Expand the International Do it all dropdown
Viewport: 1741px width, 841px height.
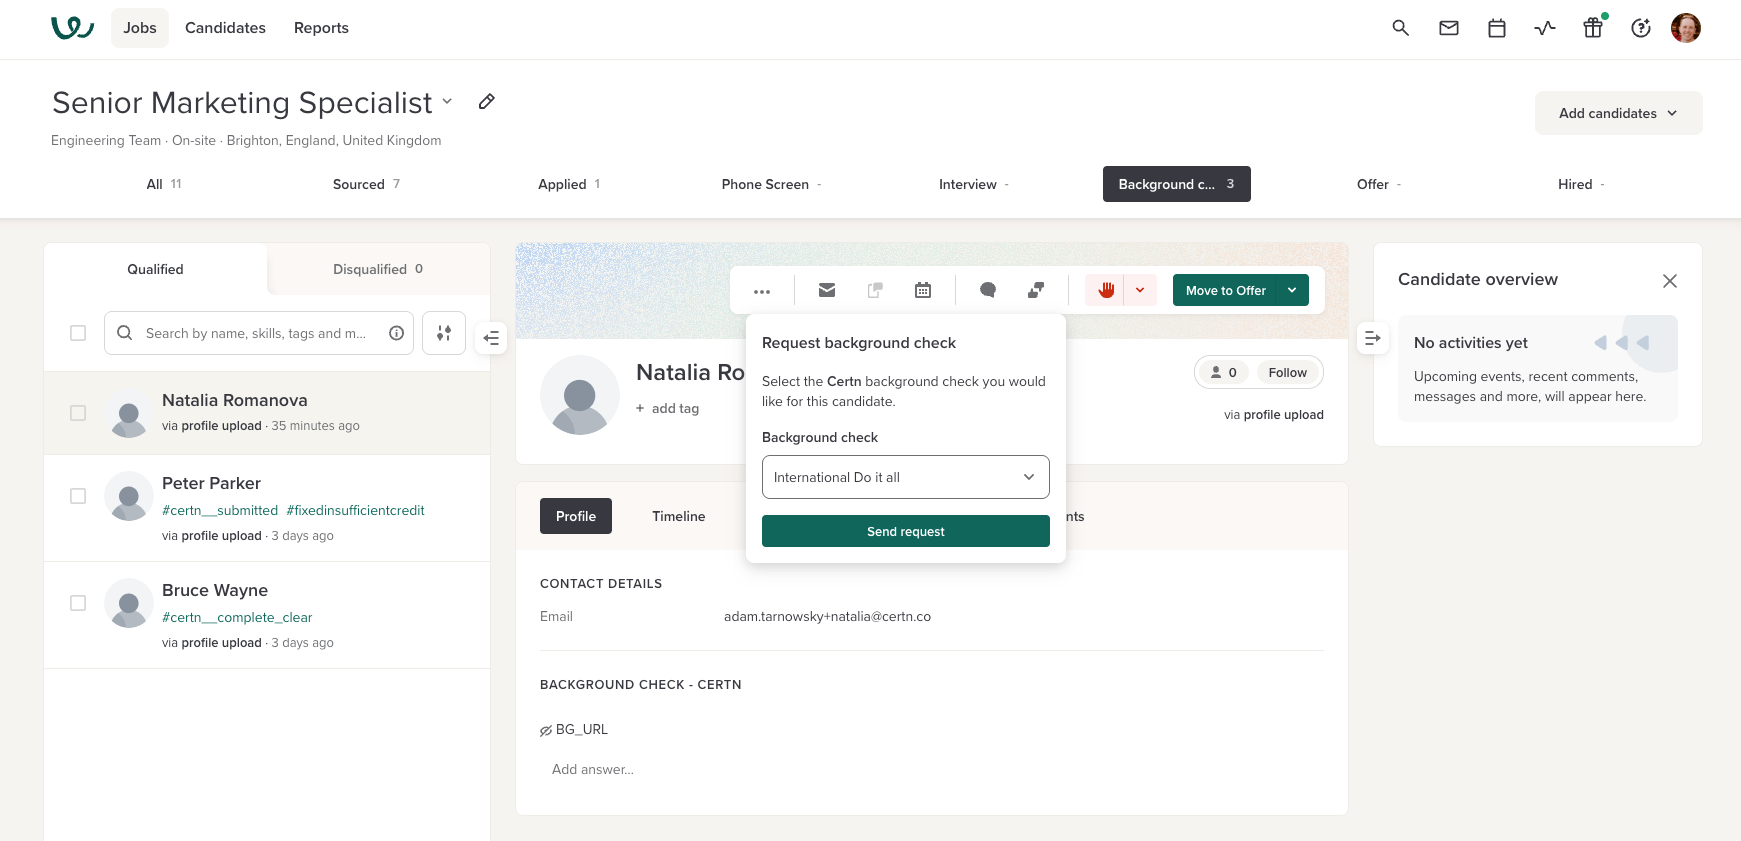[905, 477]
